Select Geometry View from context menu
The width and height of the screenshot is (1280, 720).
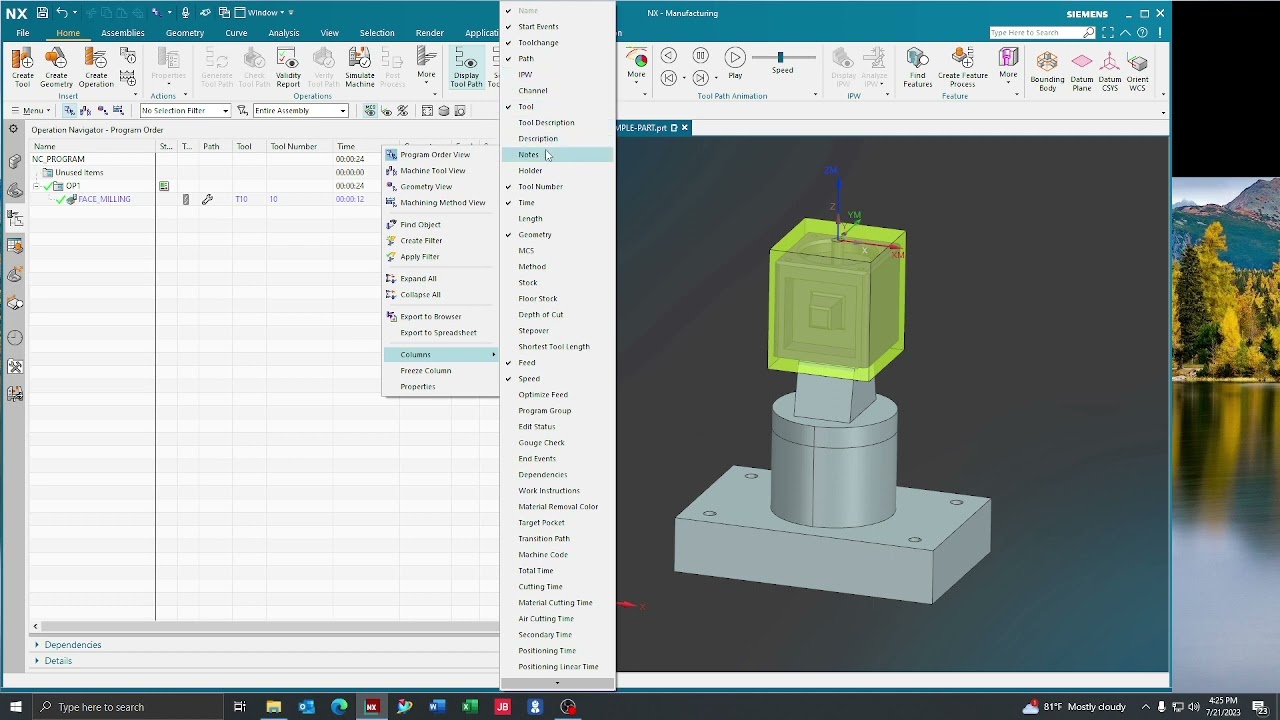click(441, 187)
